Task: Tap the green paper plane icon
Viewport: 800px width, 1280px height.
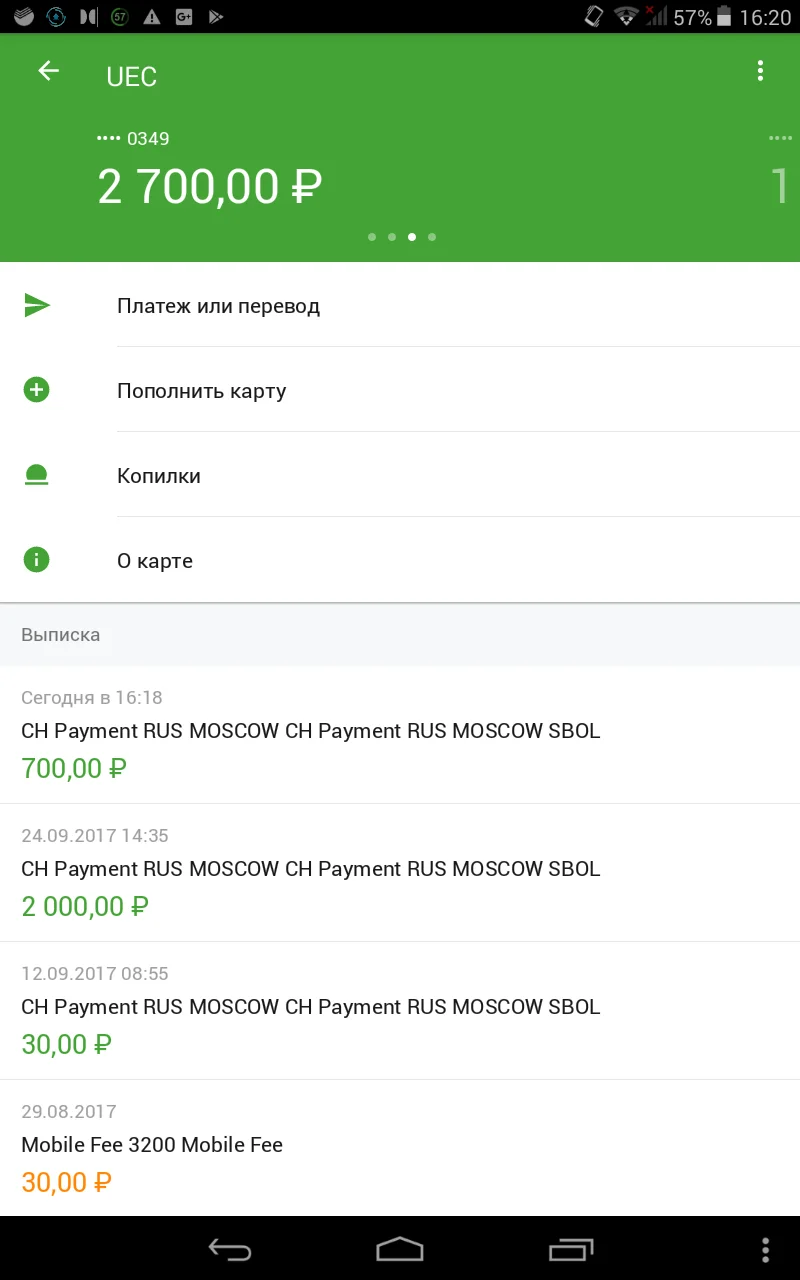Action: (x=37, y=306)
